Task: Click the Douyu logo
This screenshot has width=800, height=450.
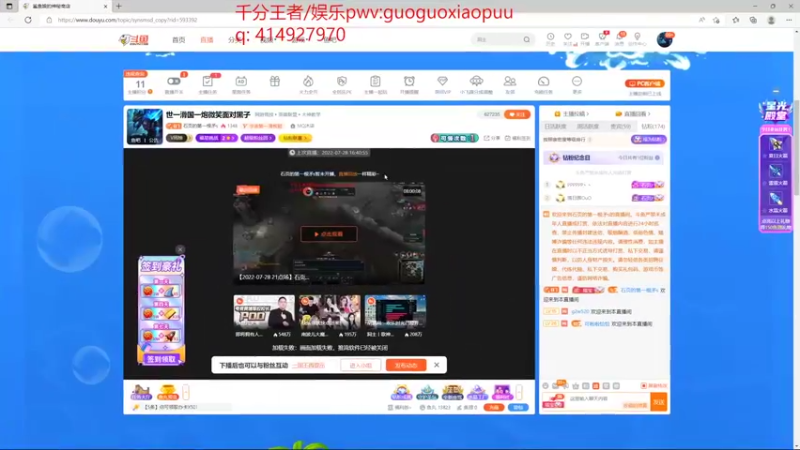Action: coord(134,39)
